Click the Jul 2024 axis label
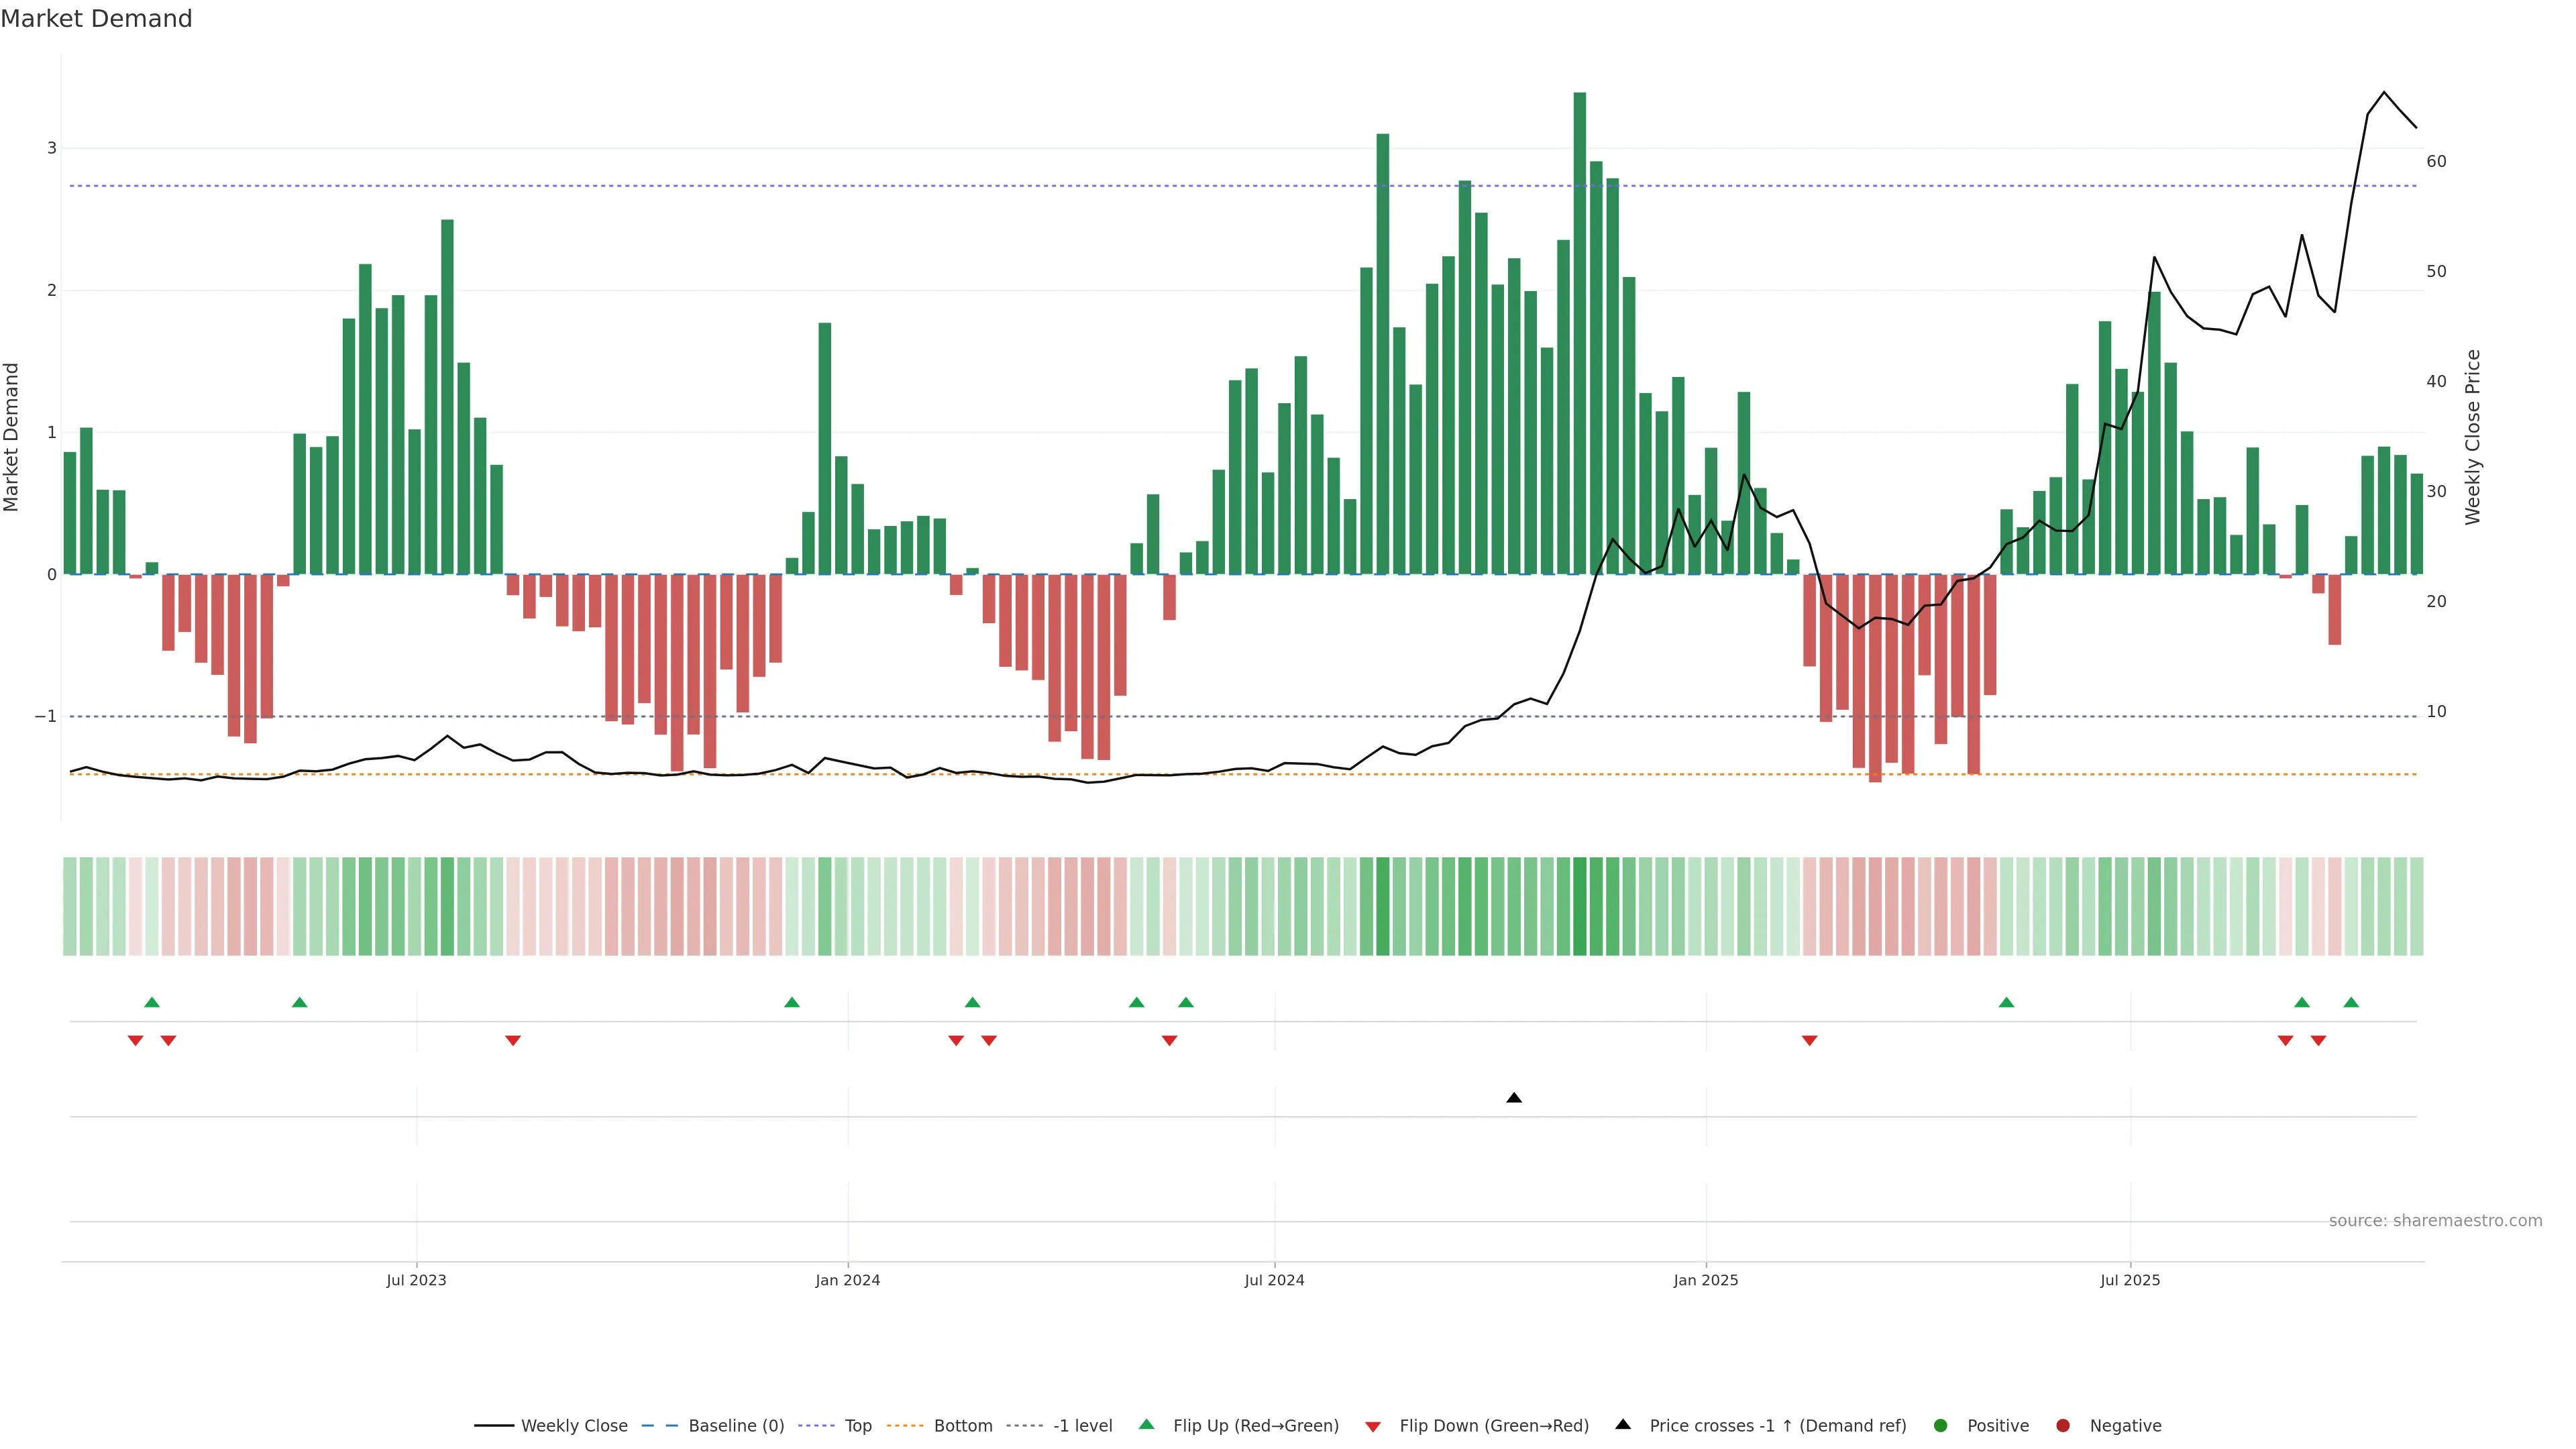Screen dimensions: 2576x1449 (x=1274, y=1280)
